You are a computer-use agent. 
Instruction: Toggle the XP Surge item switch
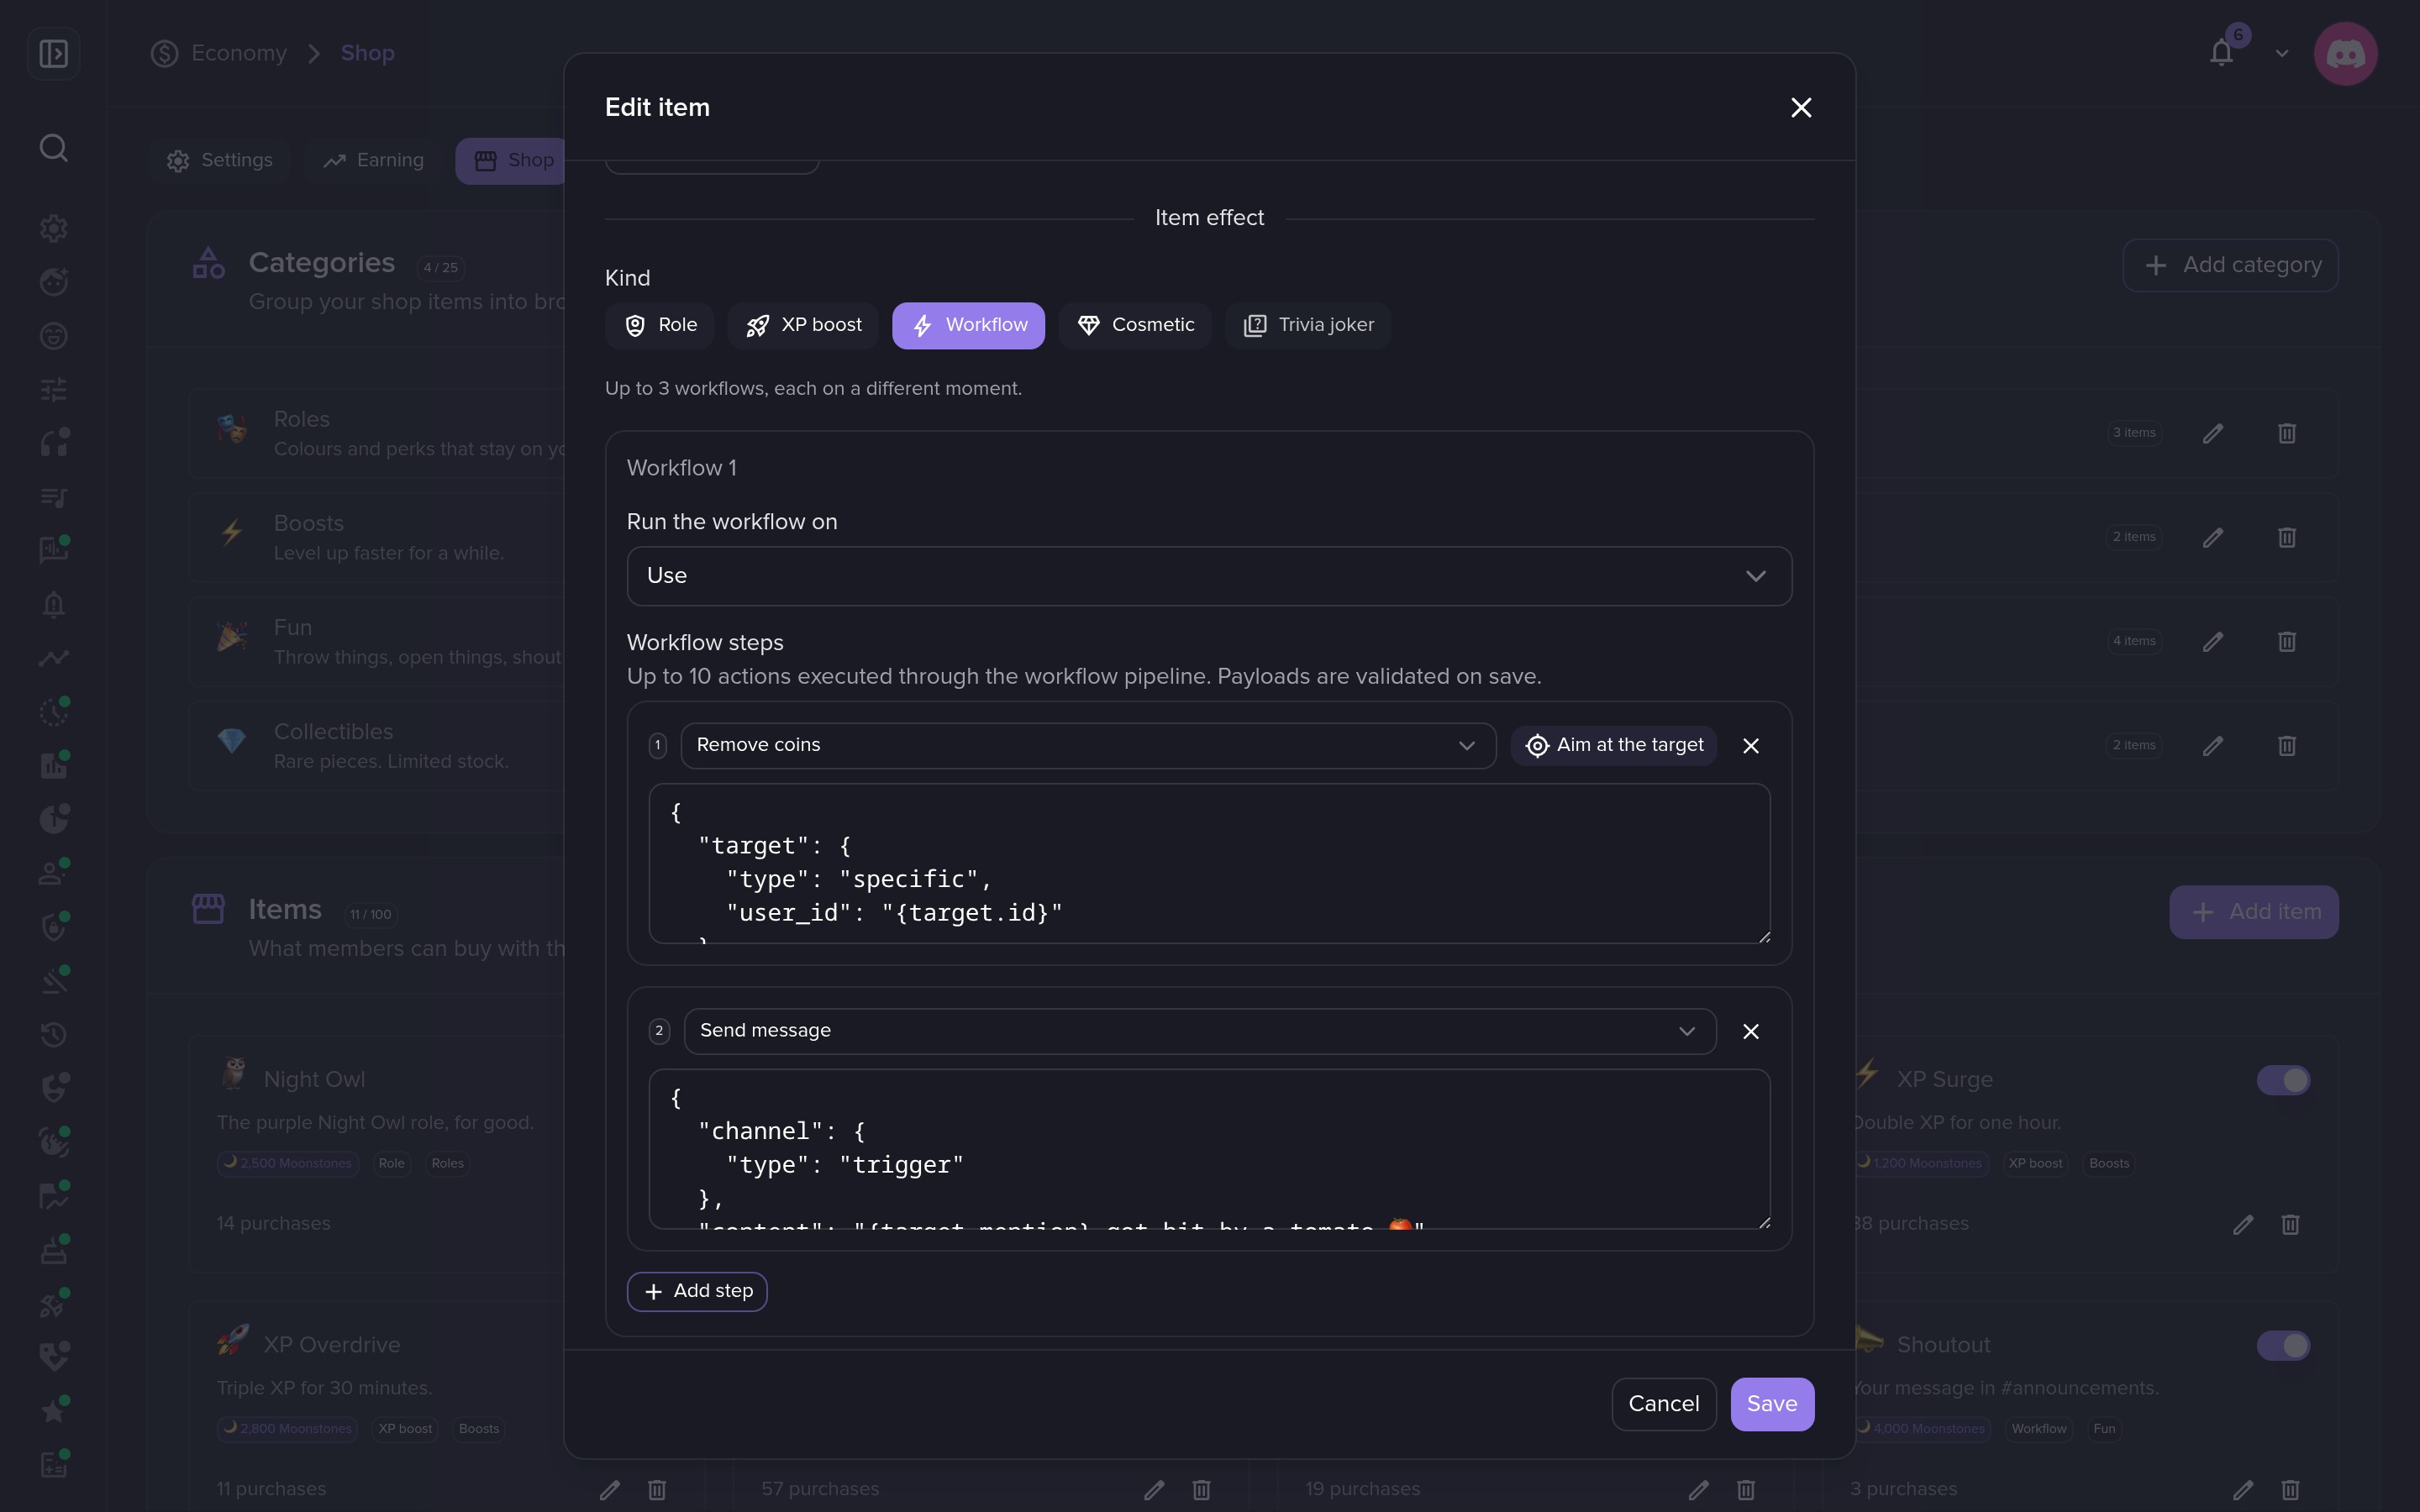click(2283, 1080)
